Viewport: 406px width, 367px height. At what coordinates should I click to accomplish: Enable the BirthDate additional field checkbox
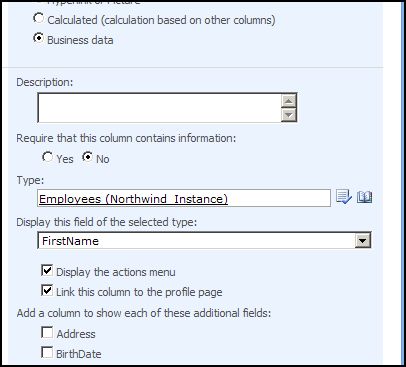tap(47, 352)
